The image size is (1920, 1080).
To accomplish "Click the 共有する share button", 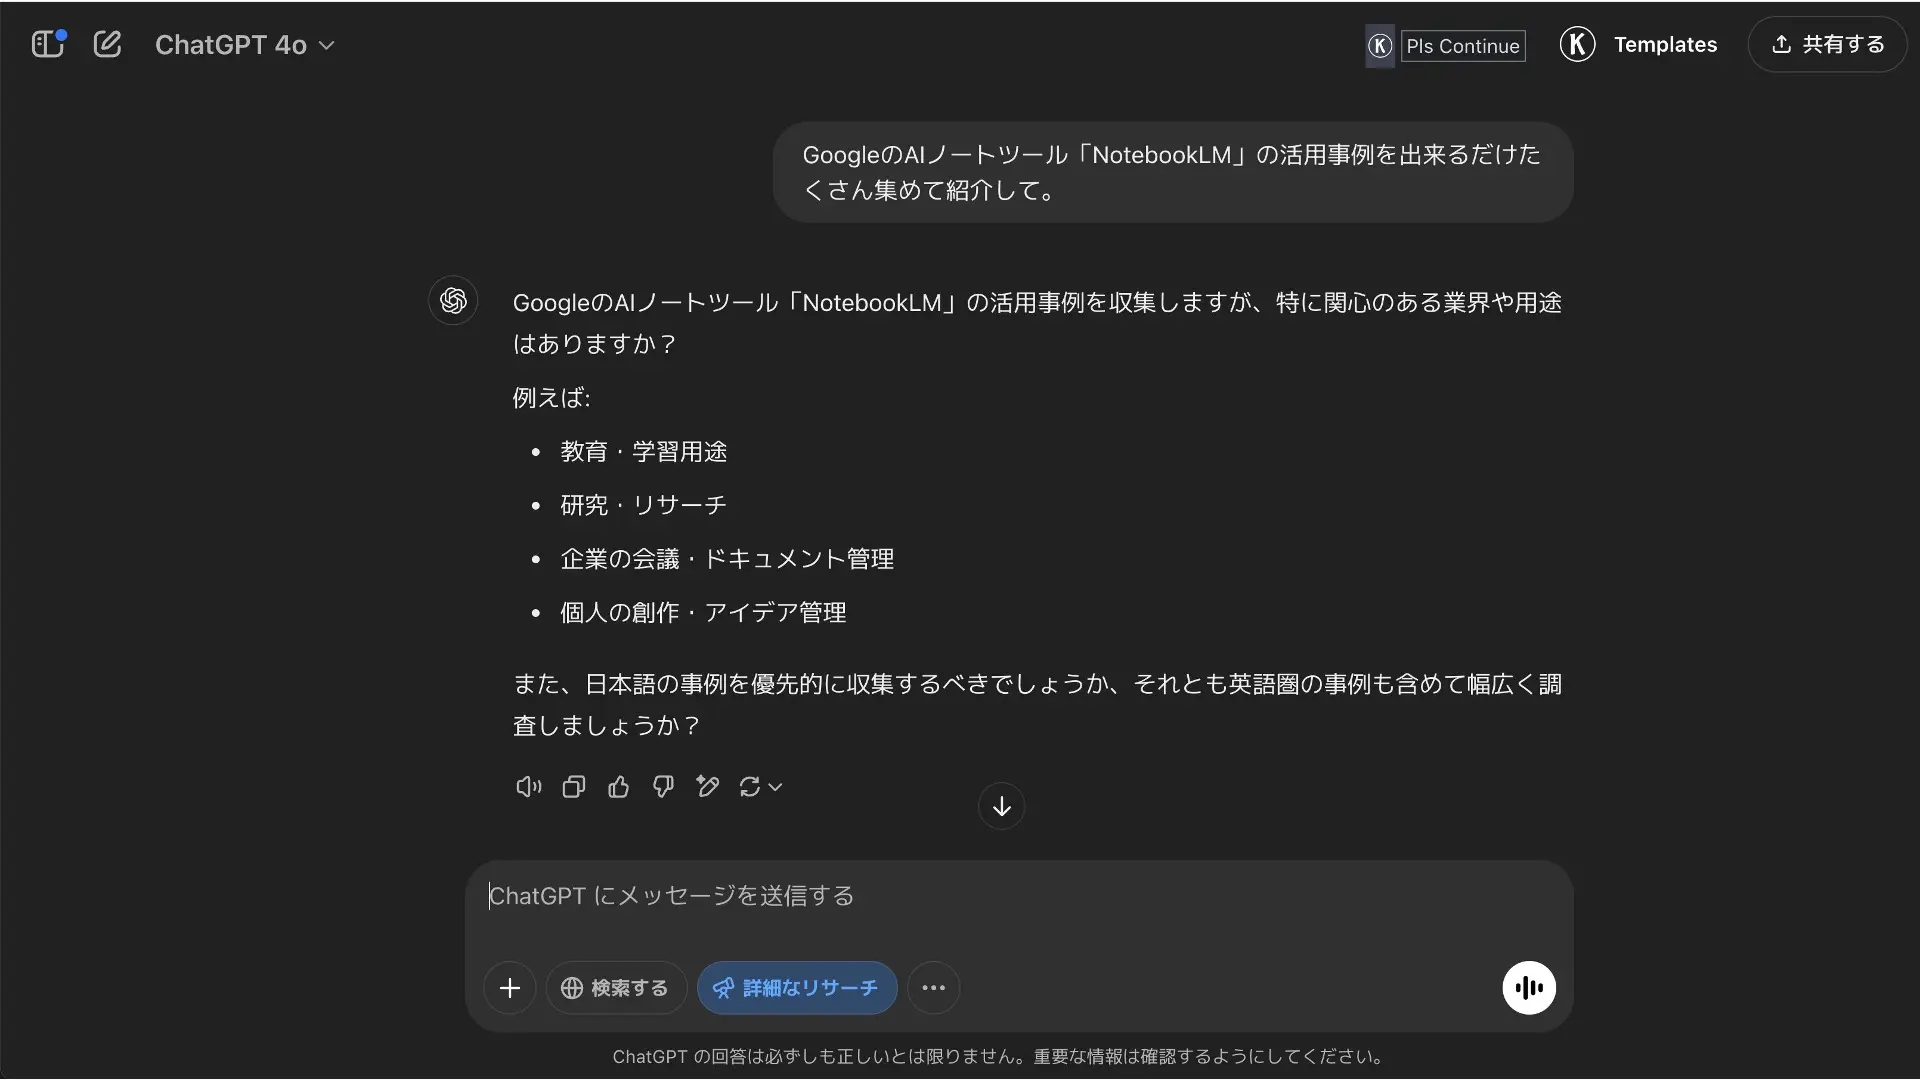I will tap(1827, 45).
